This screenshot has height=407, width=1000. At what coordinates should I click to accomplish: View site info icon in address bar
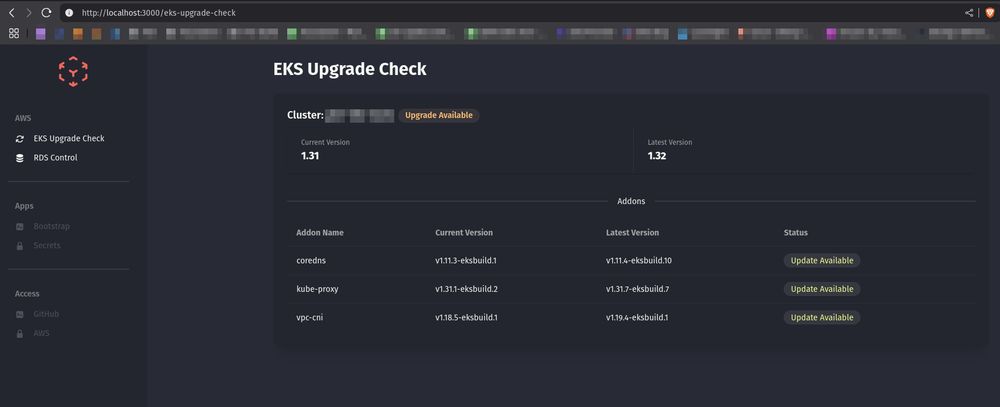click(69, 13)
